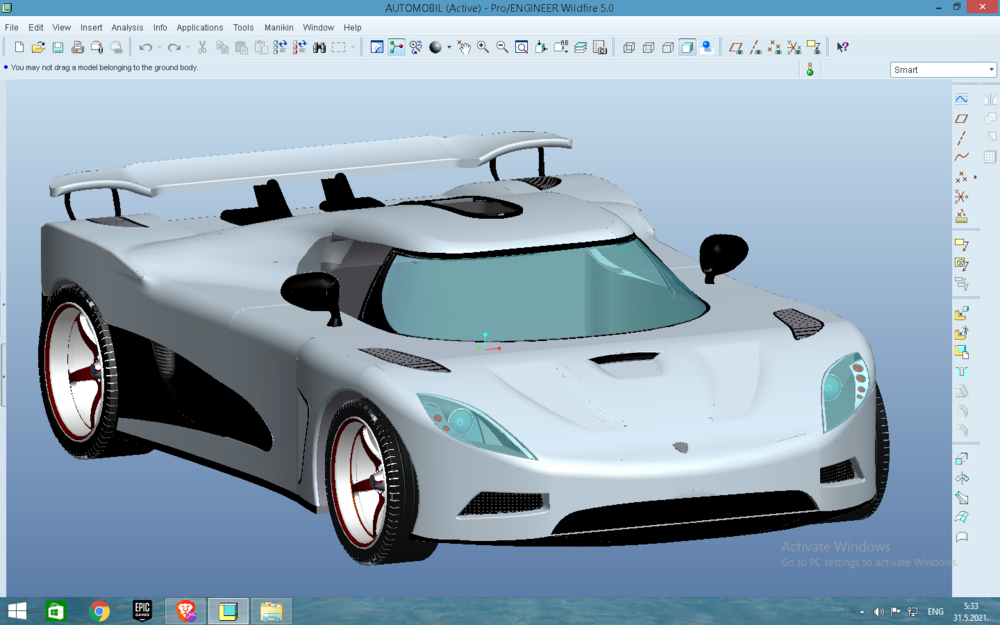This screenshot has height=625, width=1000.
Task: Open the File menu
Action: [11, 27]
